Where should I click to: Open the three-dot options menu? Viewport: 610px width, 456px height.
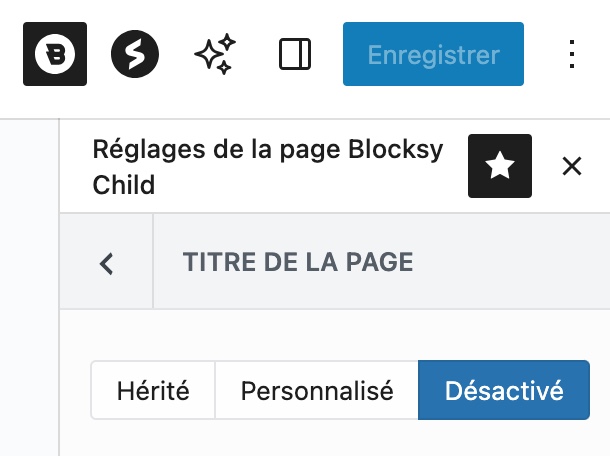point(572,54)
